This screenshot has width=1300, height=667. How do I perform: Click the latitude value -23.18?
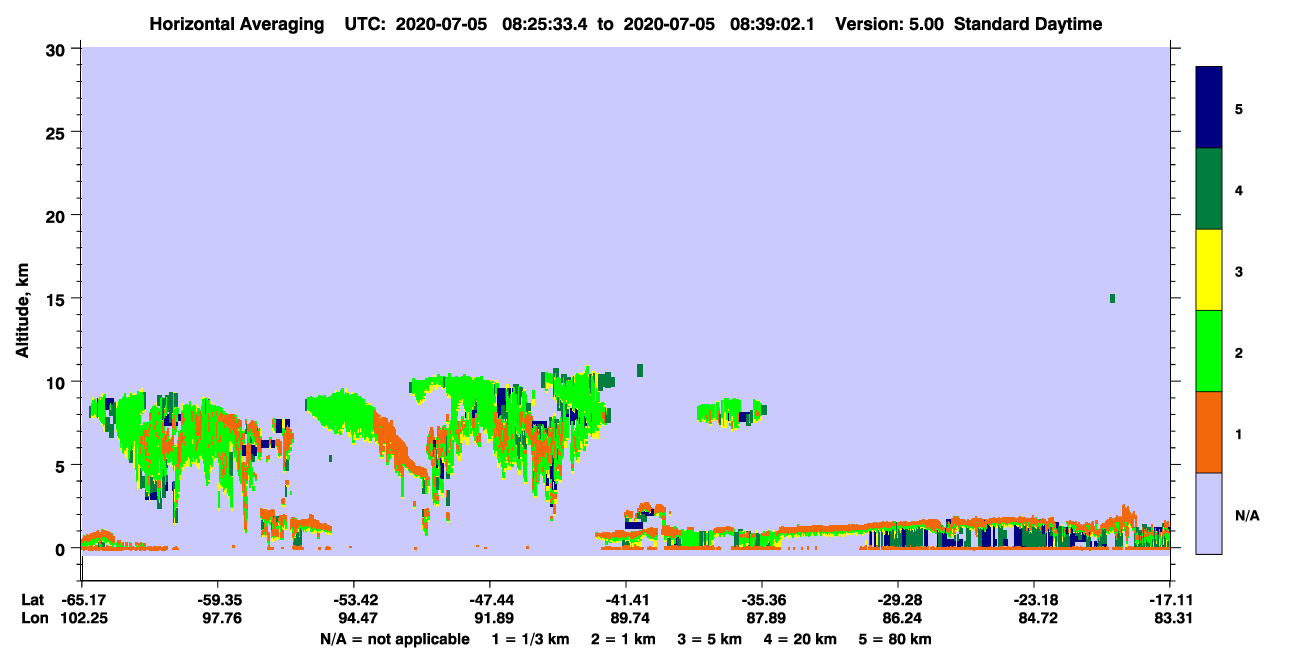coord(1033,600)
